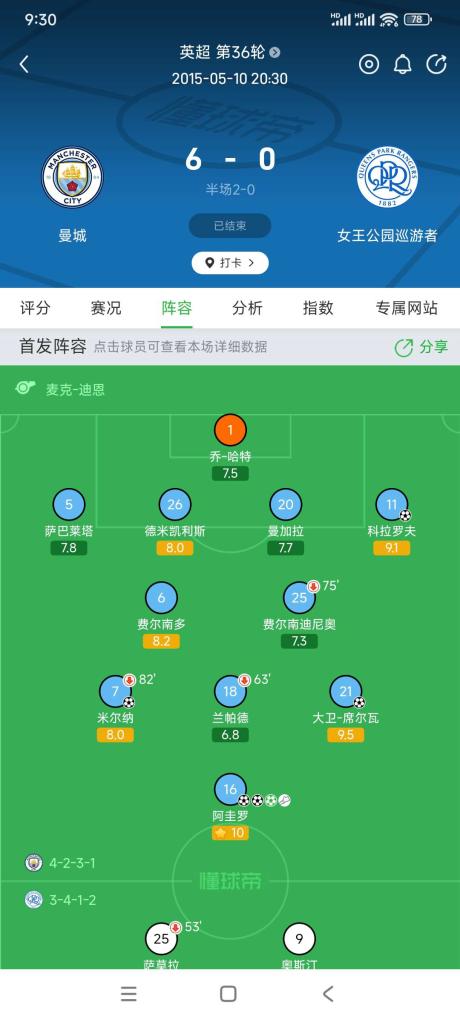Open Queens Park Rangers crest
The width and height of the screenshot is (460, 1022).
pos(388,177)
